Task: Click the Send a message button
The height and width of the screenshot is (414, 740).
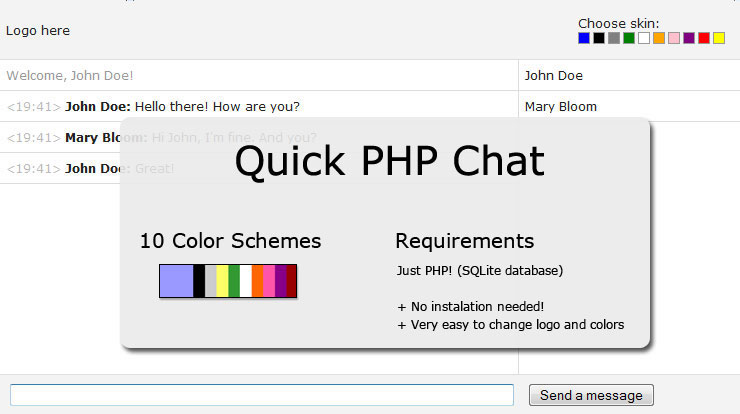Action: [591, 395]
